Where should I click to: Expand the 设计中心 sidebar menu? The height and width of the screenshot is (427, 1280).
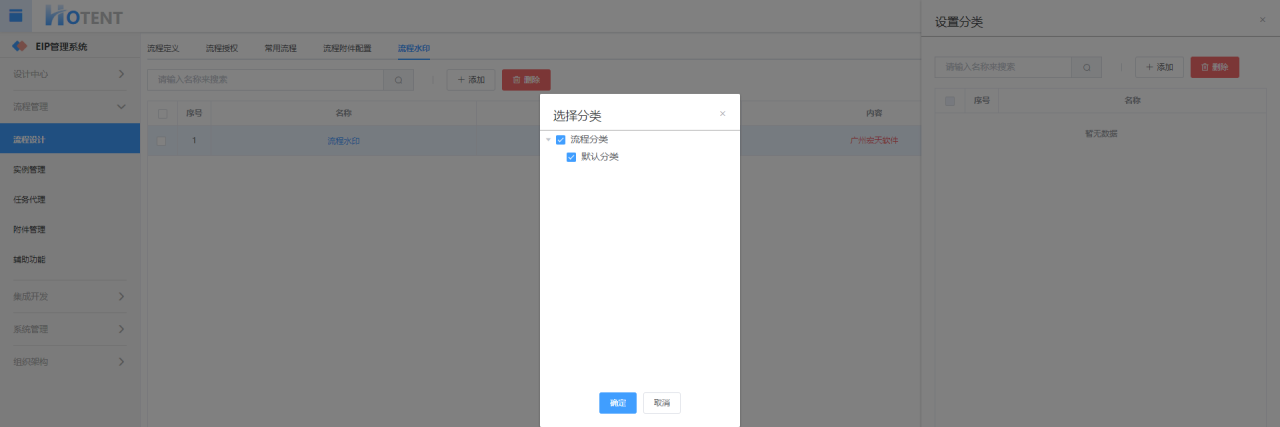(69, 74)
